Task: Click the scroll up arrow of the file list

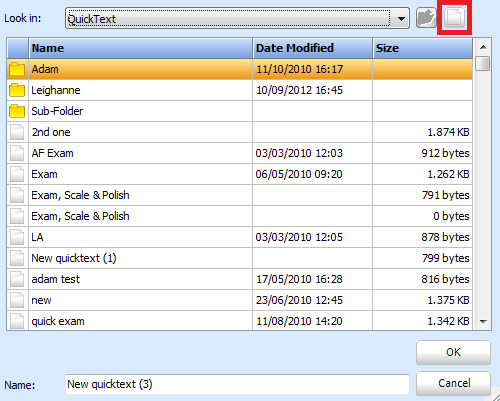Action: [483, 47]
